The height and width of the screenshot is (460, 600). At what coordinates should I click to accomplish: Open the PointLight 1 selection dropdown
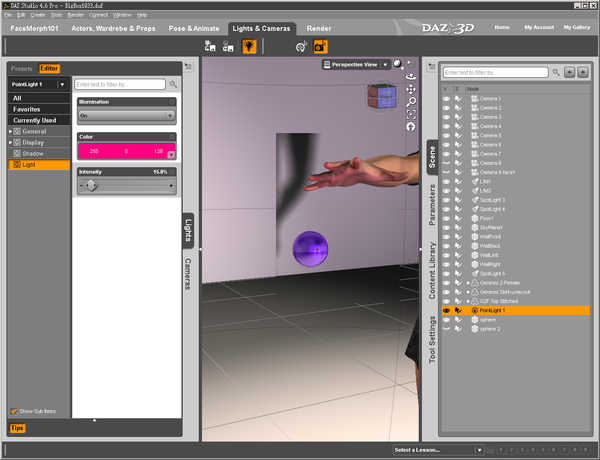pos(38,84)
